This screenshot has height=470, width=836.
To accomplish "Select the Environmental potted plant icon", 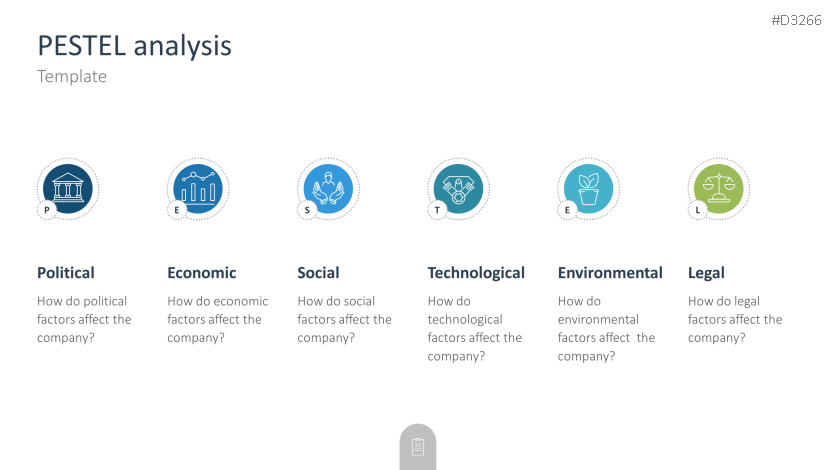I will pyautogui.click(x=588, y=187).
